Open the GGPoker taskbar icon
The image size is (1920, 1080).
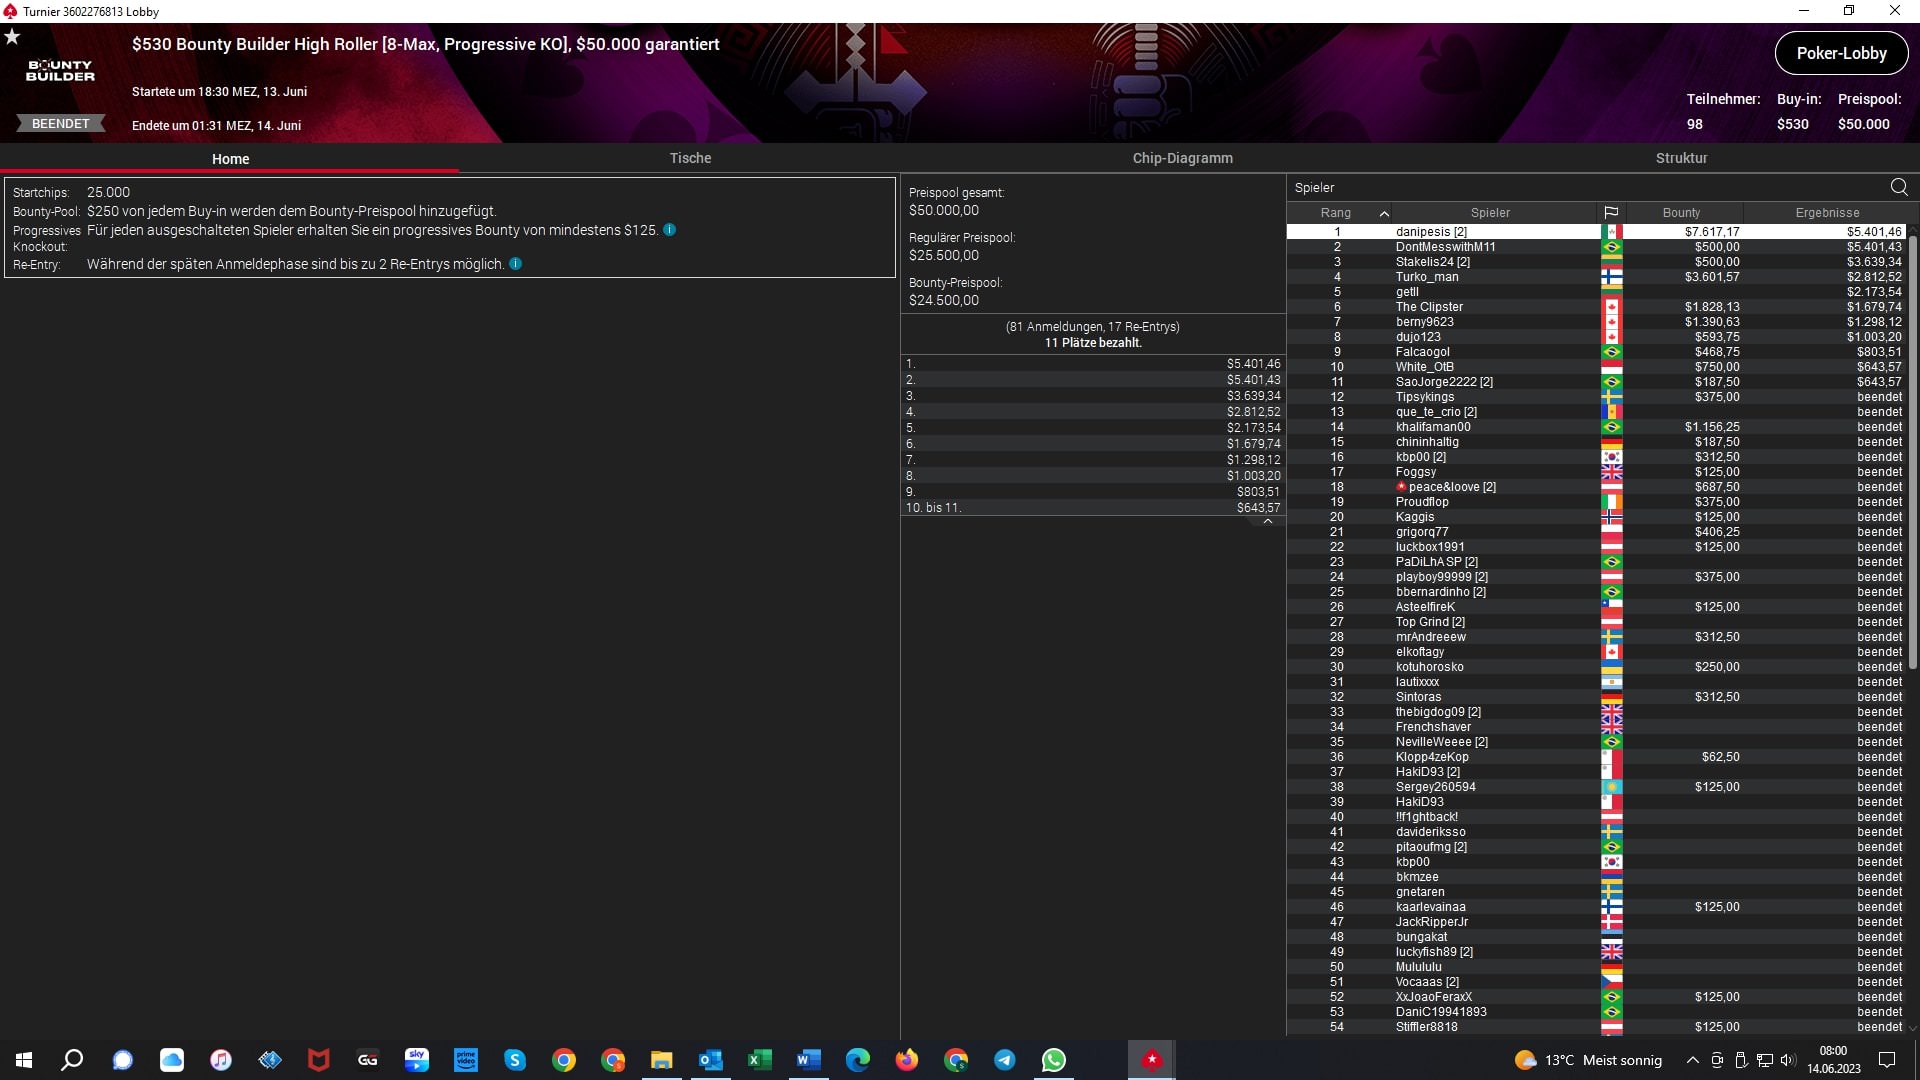click(367, 1060)
